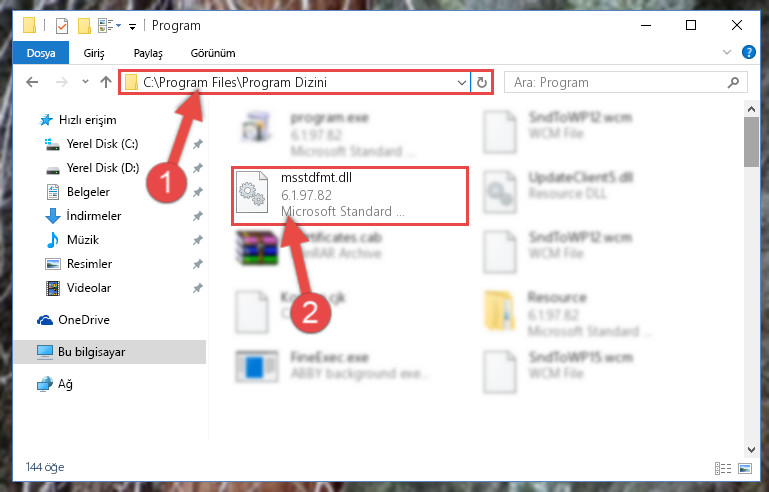The image size is (769, 492).
Task: Switch to details list view icon
Action: click(723, 468)
